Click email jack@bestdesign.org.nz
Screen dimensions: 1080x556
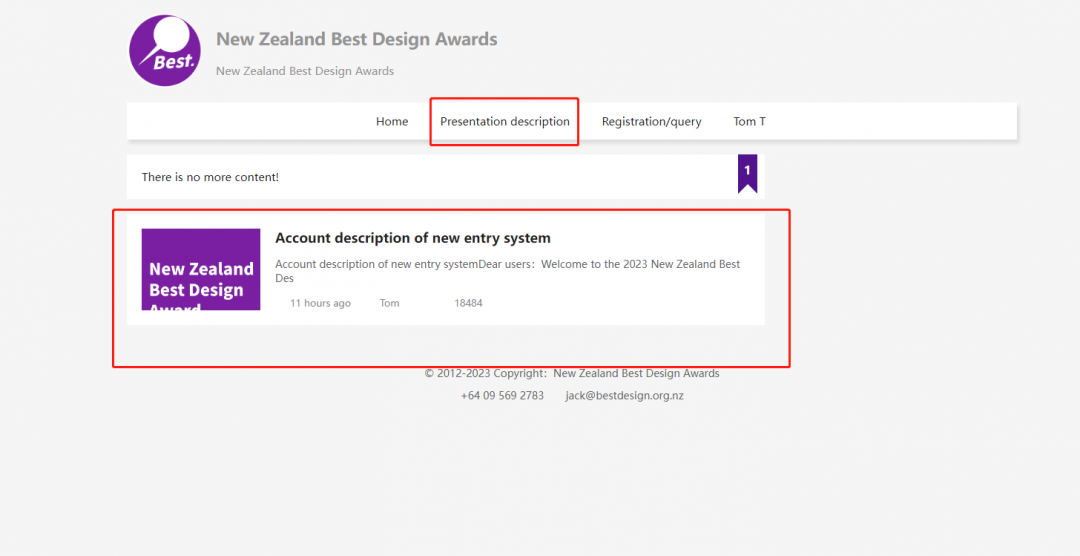[x=625, y=395]
